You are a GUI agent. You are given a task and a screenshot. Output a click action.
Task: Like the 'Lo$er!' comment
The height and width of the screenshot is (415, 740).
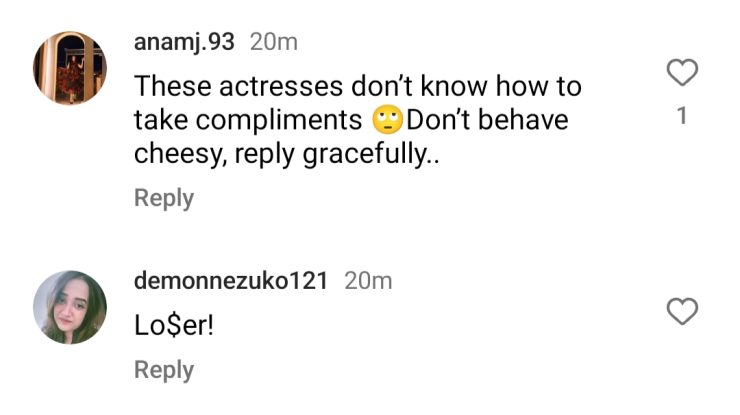[x=682, y=313]
